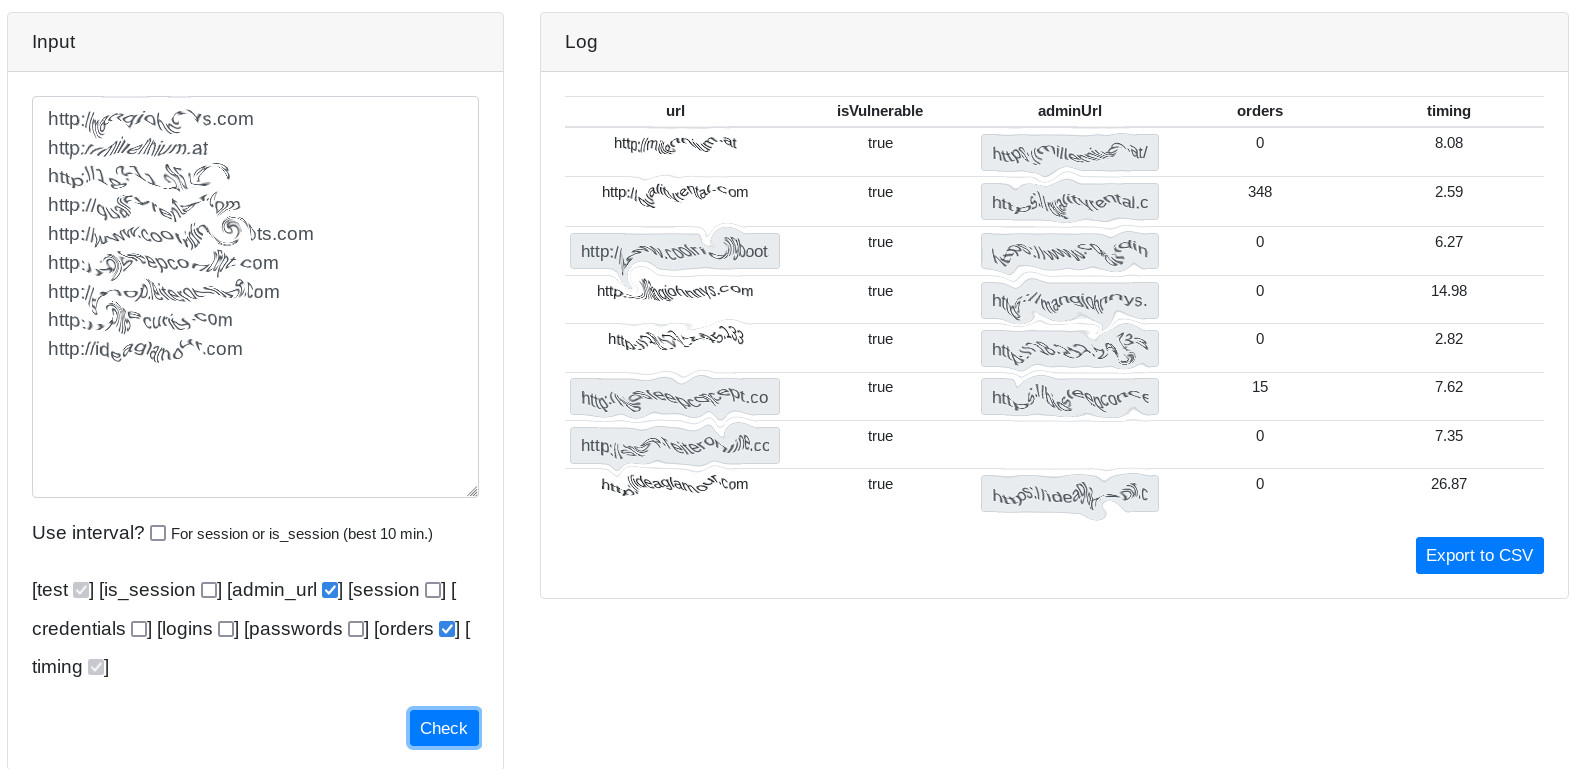Screen dimensions: 1571x769
Task: Enable the Use interval checkbox
Action: [x=158, y=533]
